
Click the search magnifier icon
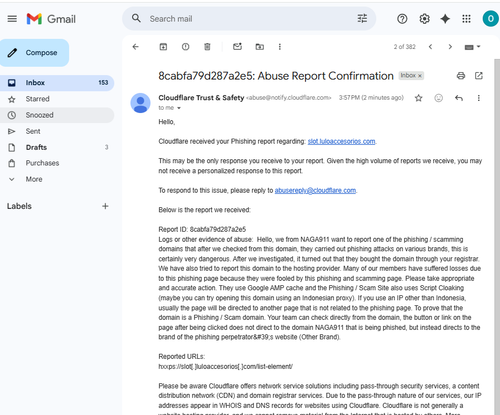[136, 18]
